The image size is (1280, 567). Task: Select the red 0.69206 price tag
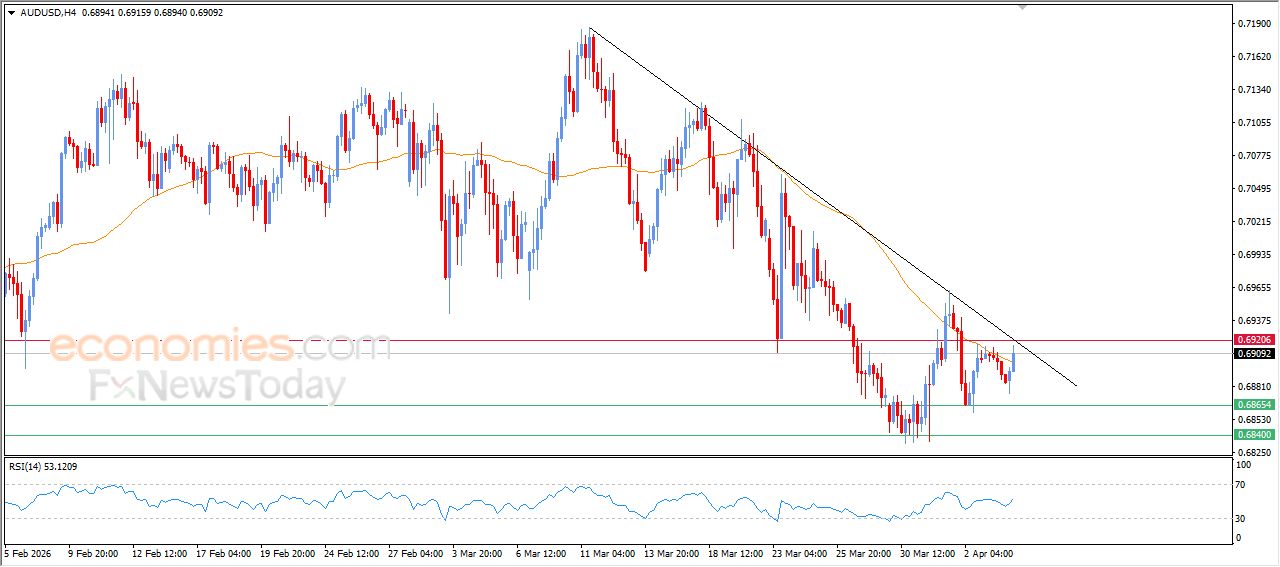click(1253, 340)
